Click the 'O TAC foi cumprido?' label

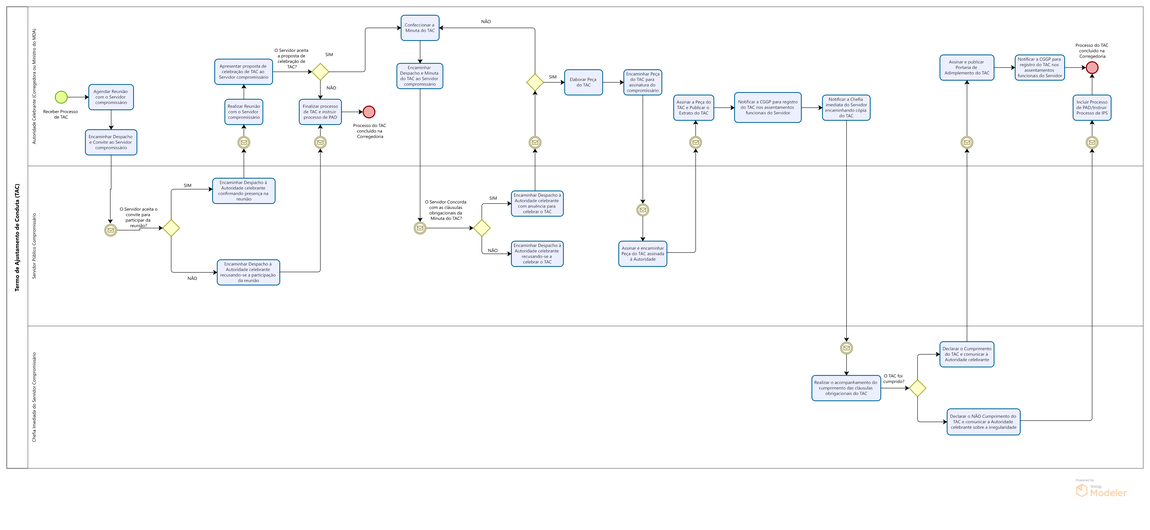[x=894, y=378]
